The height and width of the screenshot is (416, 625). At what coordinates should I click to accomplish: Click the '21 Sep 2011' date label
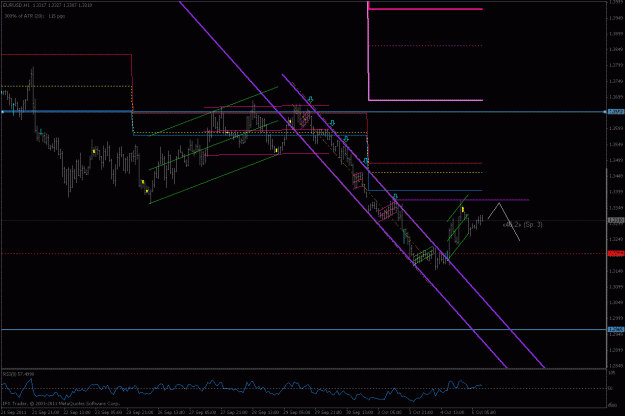pos(13,412)
